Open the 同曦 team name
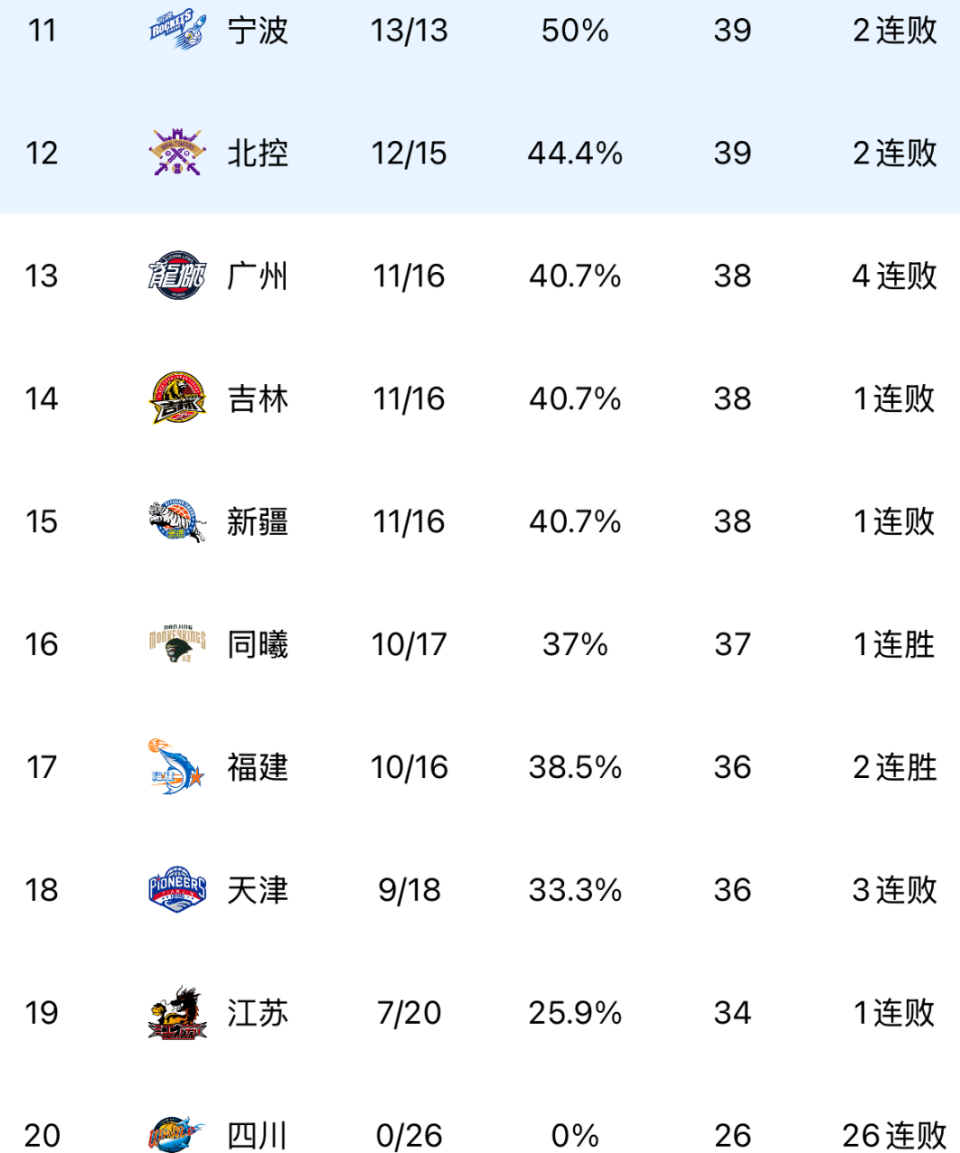Viewport: 960px width, 1153px height. click(258, 644)
